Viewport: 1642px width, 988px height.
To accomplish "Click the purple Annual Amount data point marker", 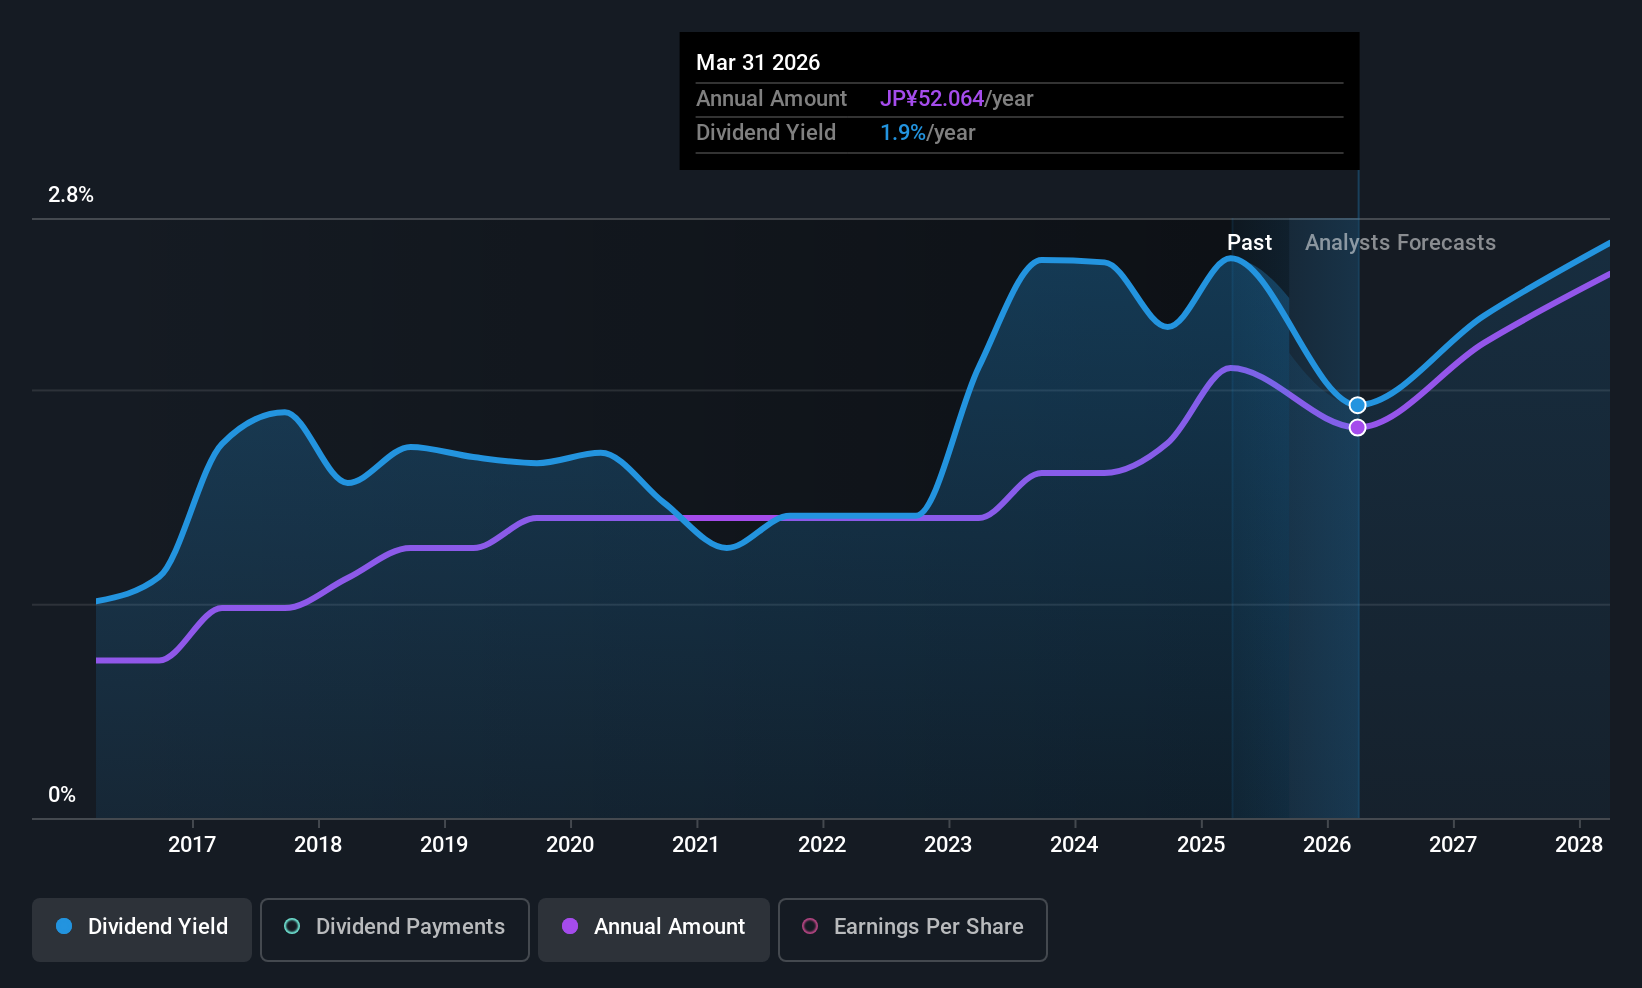I will click(x=1357, y=428).
